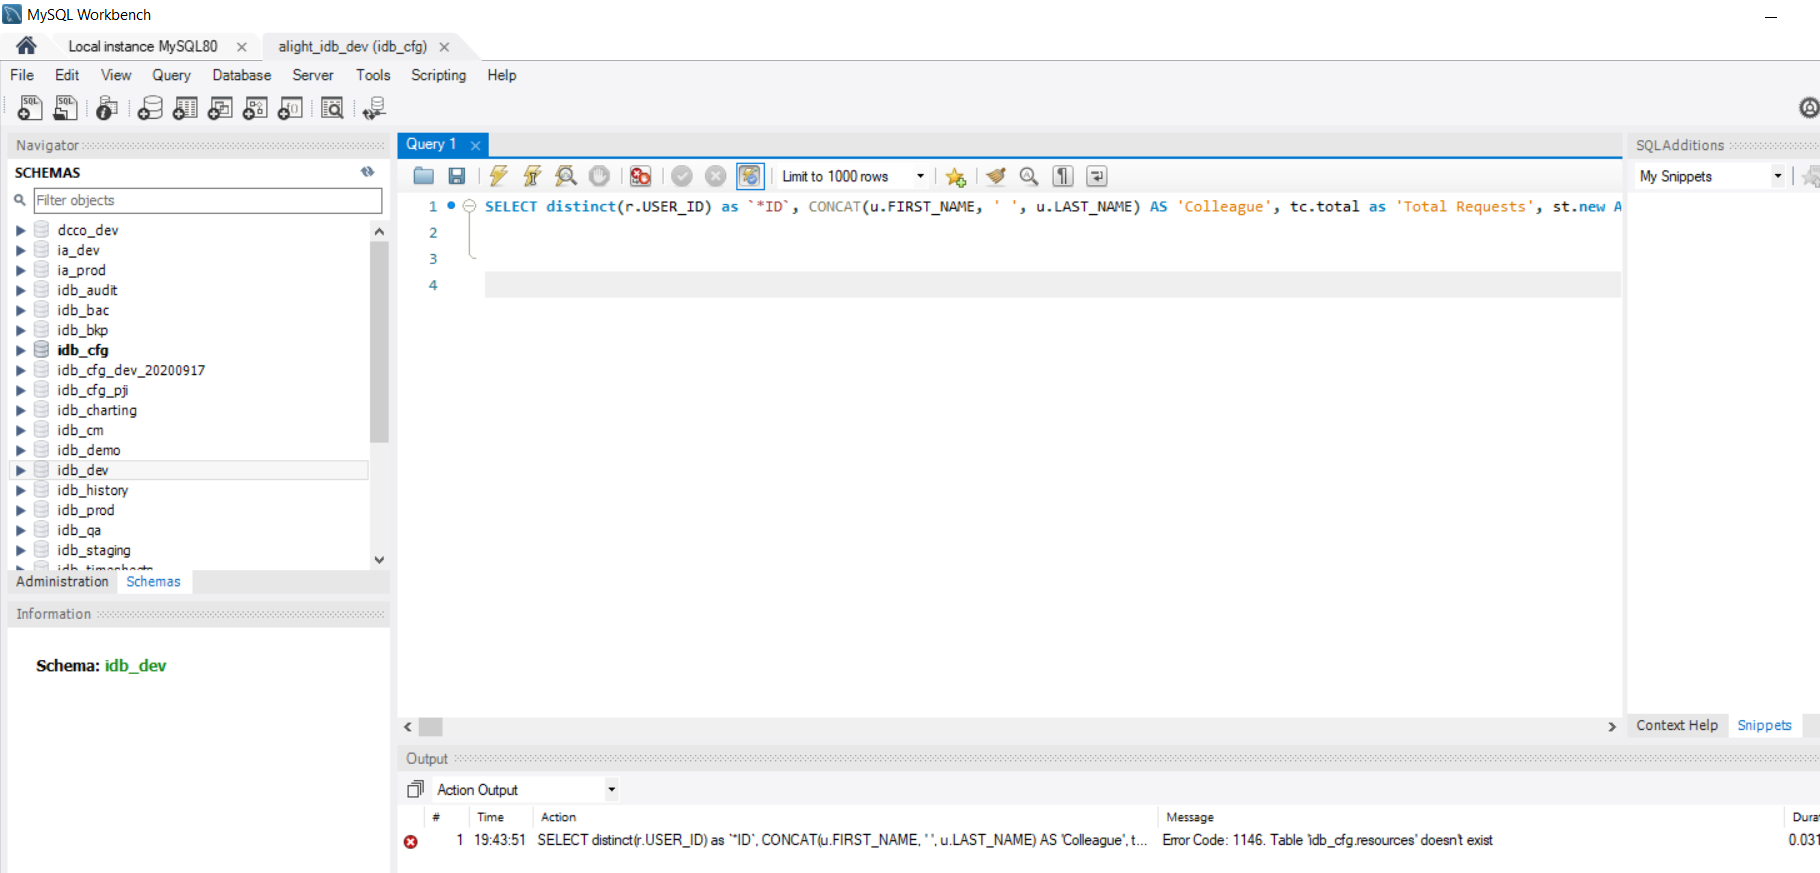The image size is (1820, 873).
Task: Open the Server menu
Action: tap(313, 75)
